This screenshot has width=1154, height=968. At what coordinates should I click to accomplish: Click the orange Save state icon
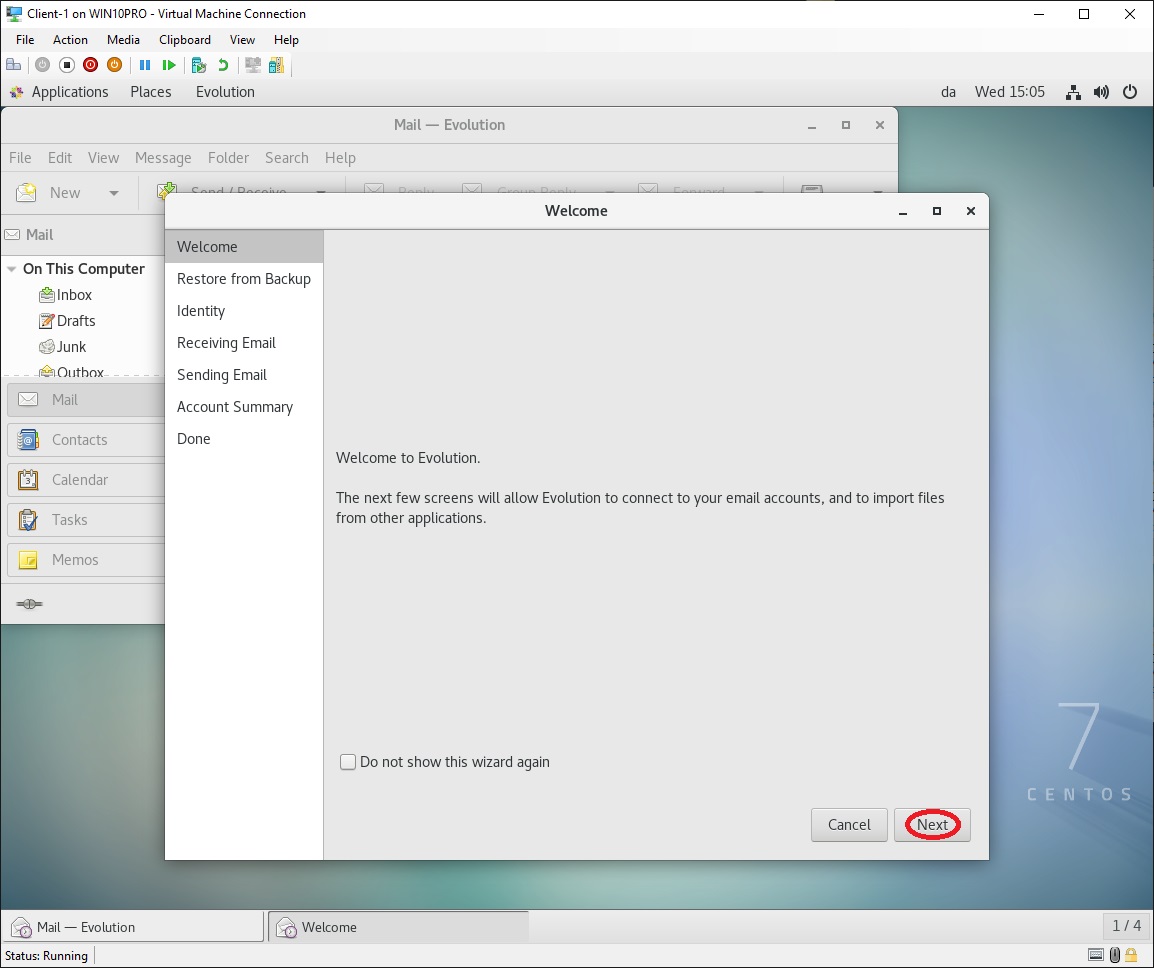114,65
